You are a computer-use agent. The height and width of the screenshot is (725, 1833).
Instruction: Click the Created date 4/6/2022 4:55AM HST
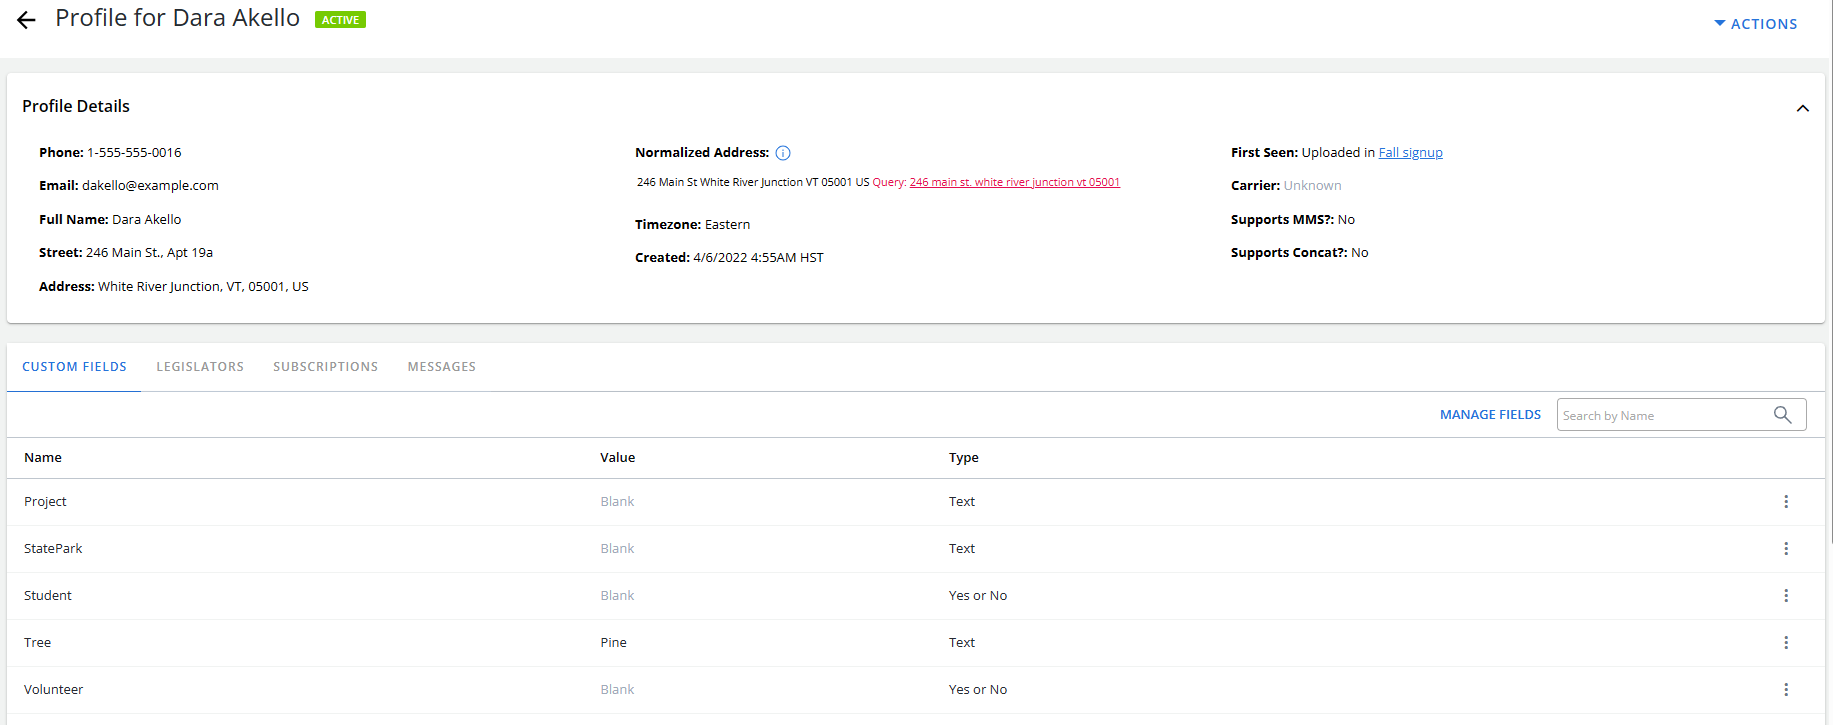tap(758, 258)
